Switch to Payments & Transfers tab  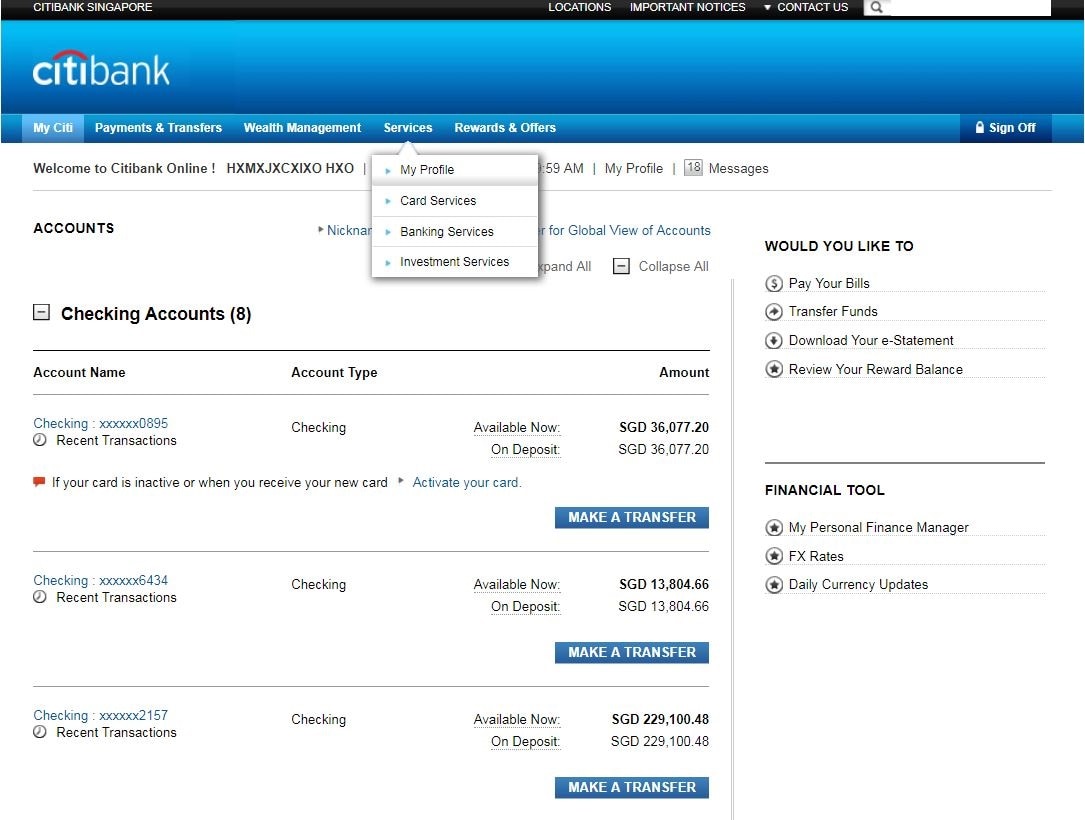[x=158, y=128]
